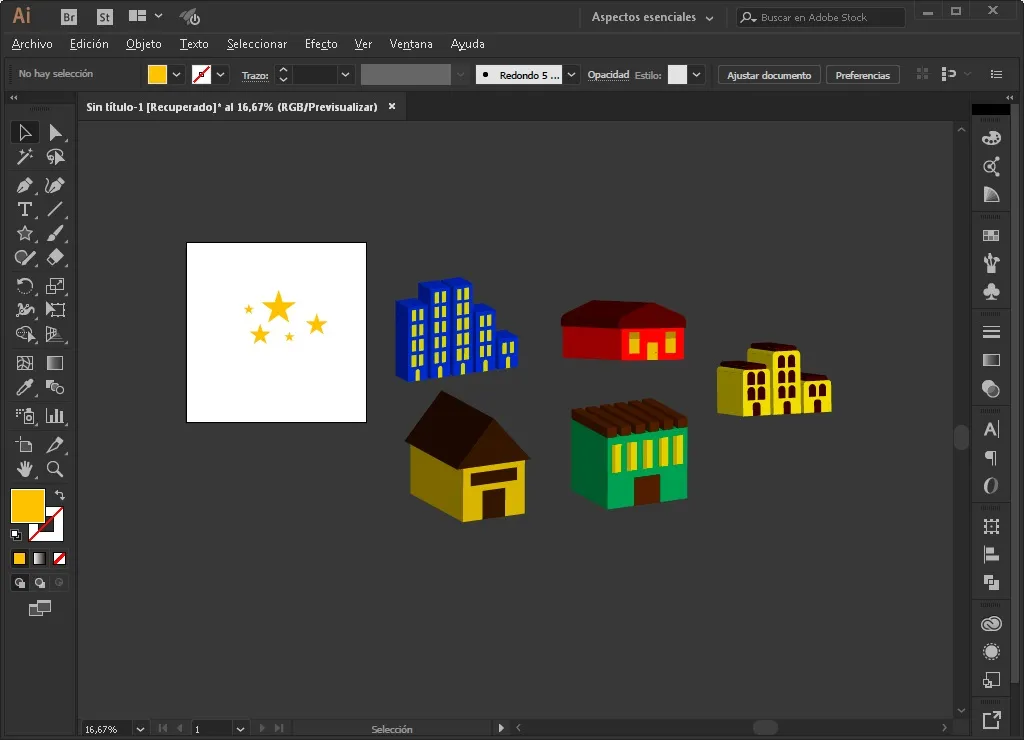Choose the Magic Wand tool
Viewport: 1024px width, 740px height.
point(25,157)
